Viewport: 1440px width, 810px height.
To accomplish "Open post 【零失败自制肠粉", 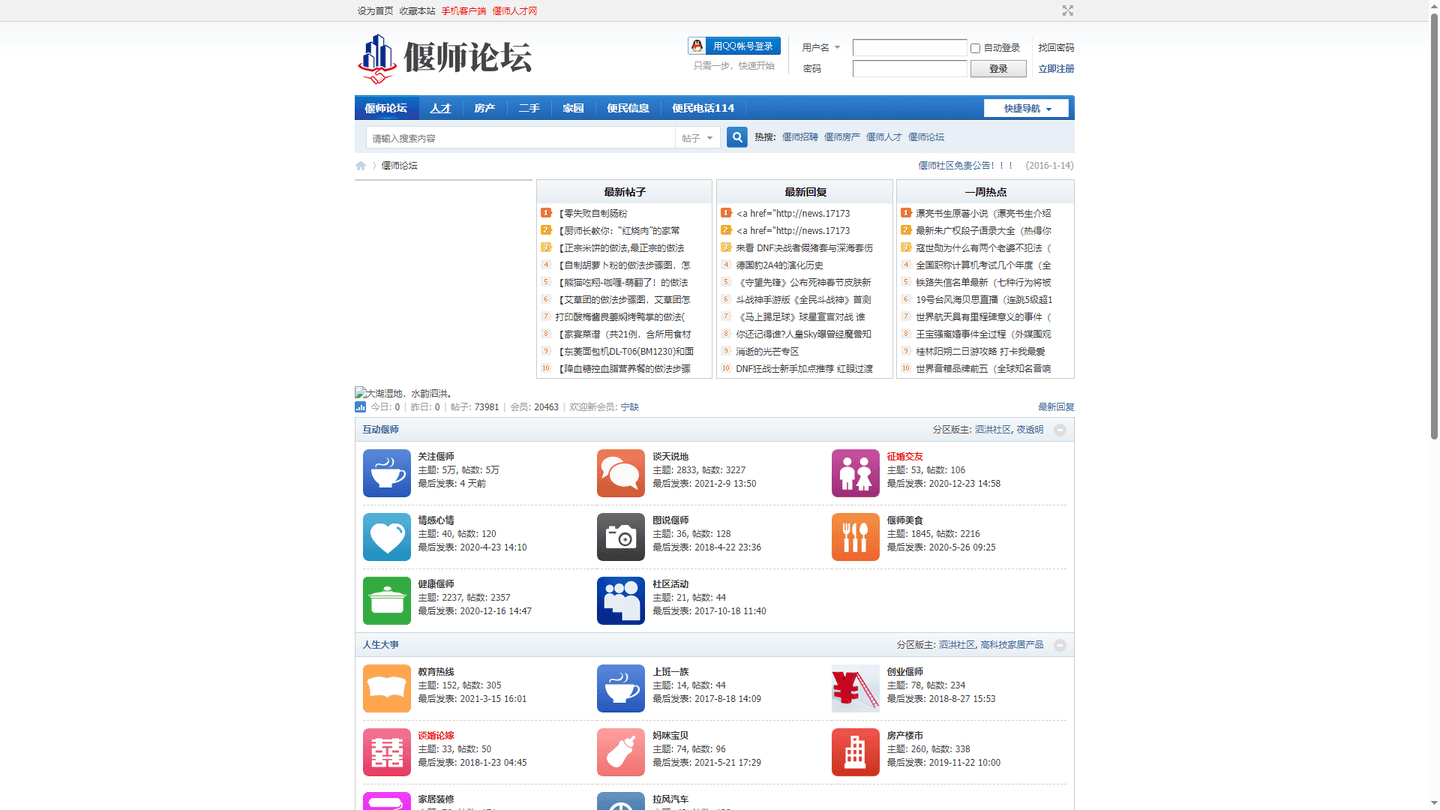I will pyautogui.click(x=592, y=213).
